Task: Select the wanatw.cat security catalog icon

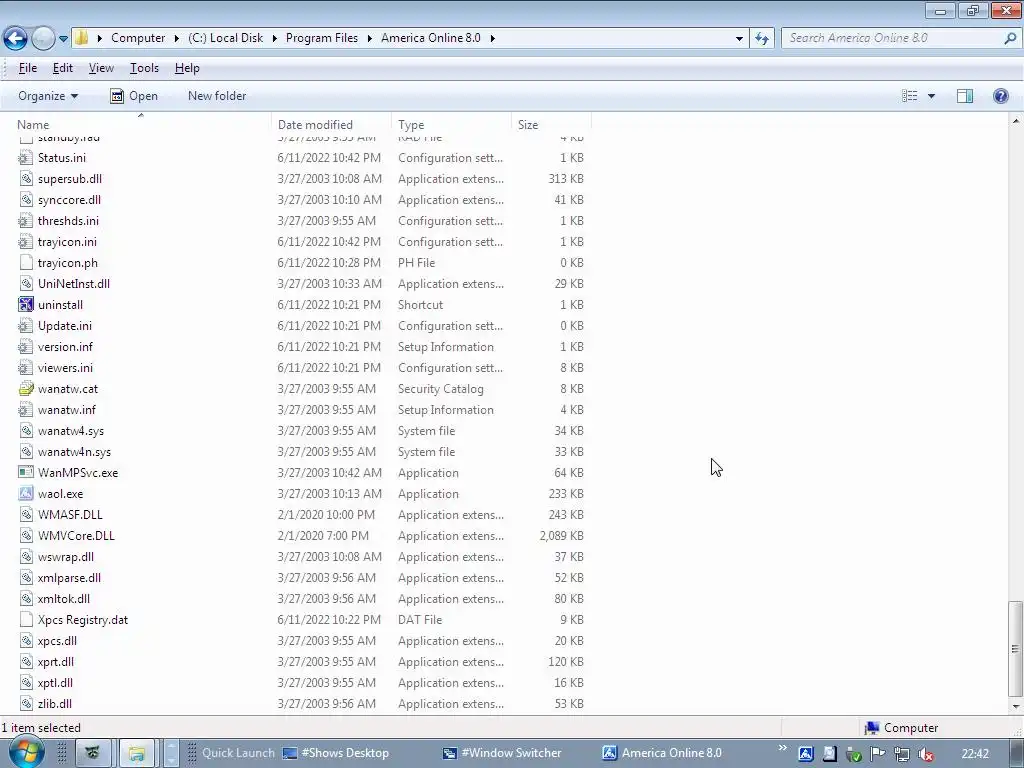Action: [x=25, y=389]
